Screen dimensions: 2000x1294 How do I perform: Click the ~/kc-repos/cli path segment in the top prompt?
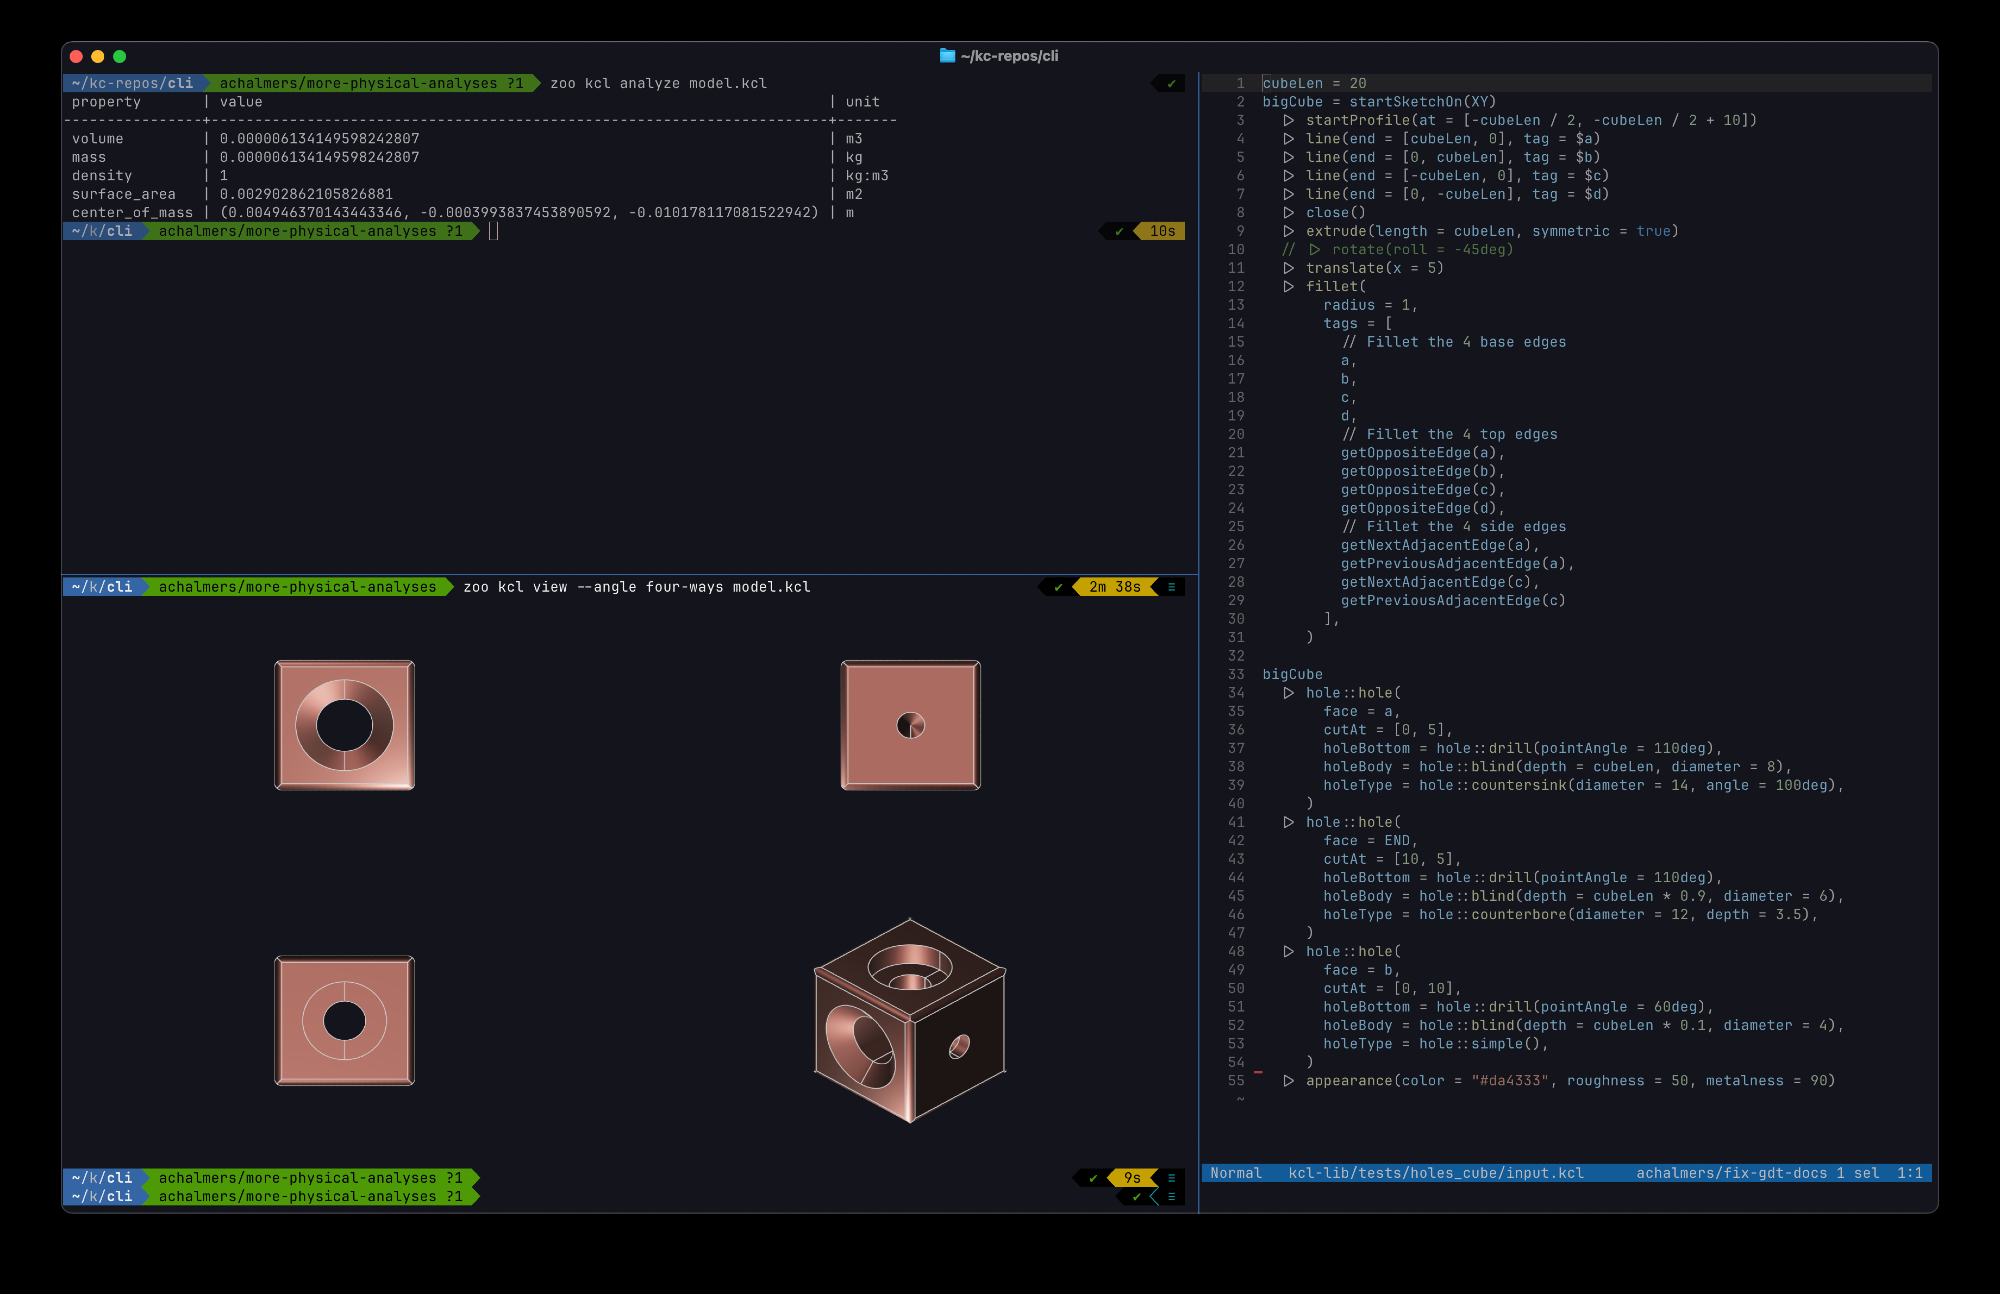(132, 84)
